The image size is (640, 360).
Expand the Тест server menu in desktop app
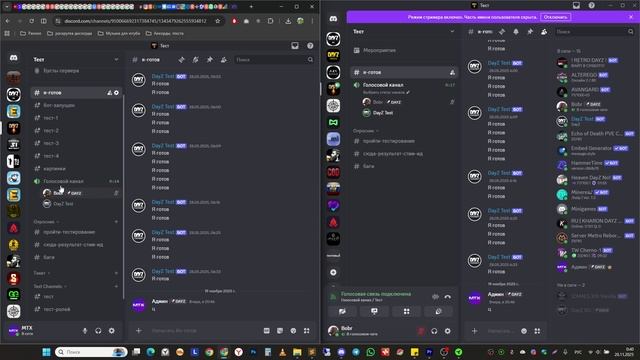tap(452, 31)
